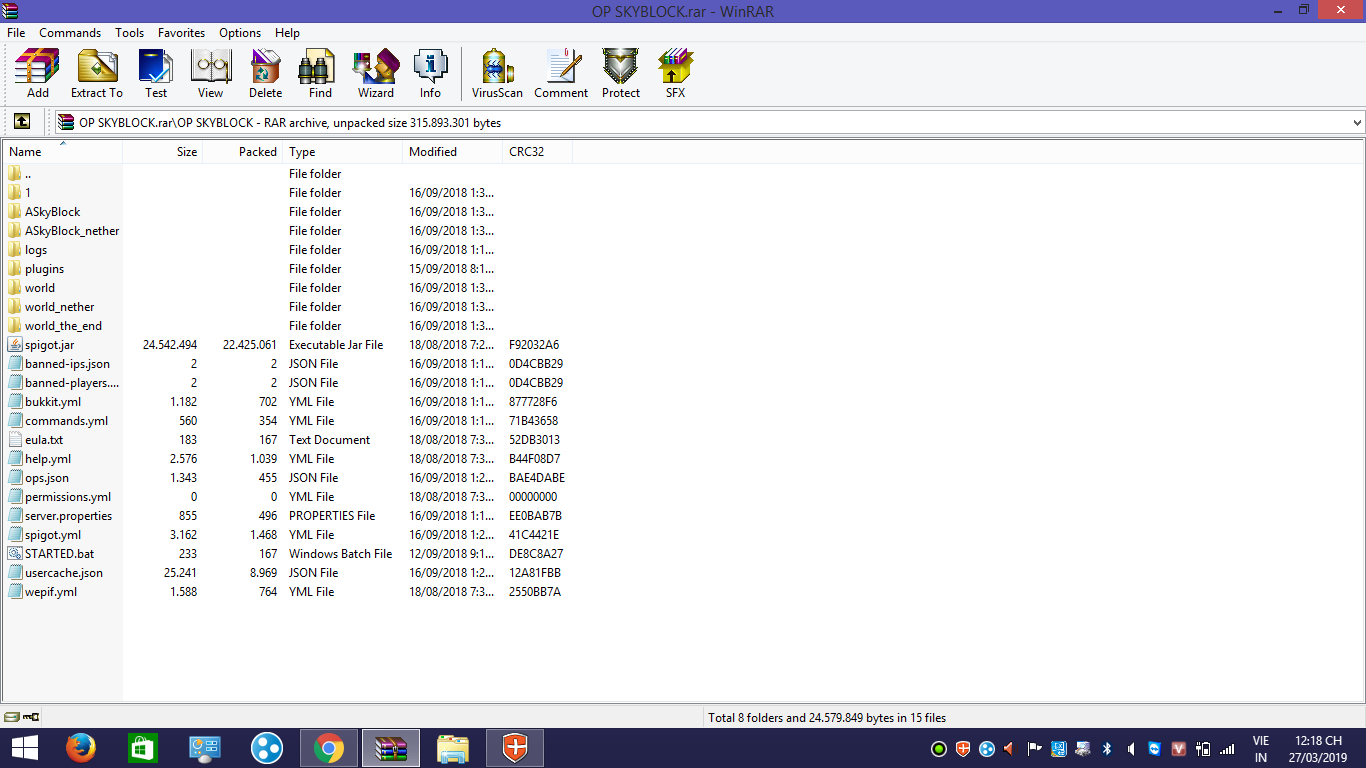Show archive Info
Screen dimensions: 1366x768
click(430, 74)
